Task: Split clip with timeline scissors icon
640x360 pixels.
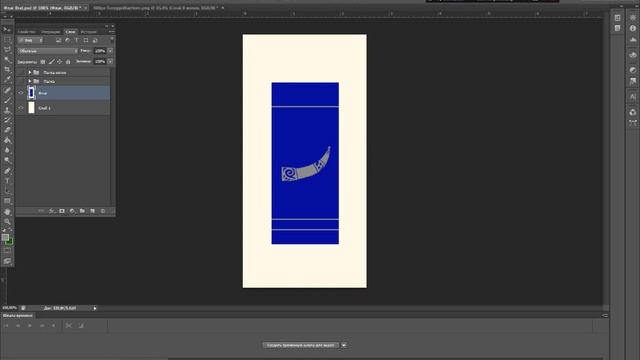Action: click(69, 326)
